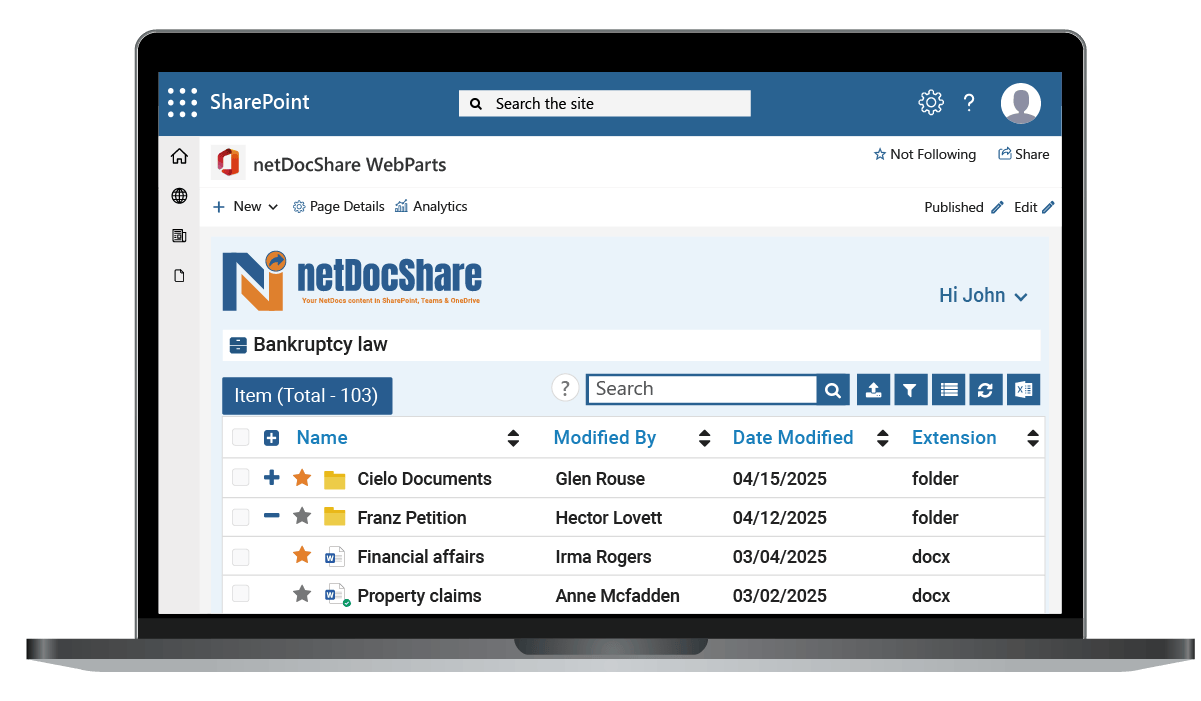Click the upload document icon
1201x701 pixels.
(x=873, y=390)
